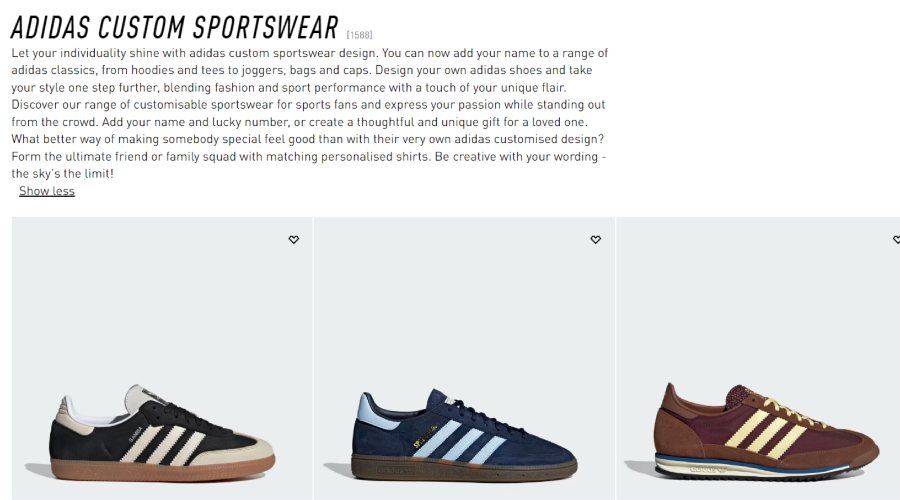Click the text 'the sky's the limit!'
The image size is (900, 500).
tap(63, 173)
